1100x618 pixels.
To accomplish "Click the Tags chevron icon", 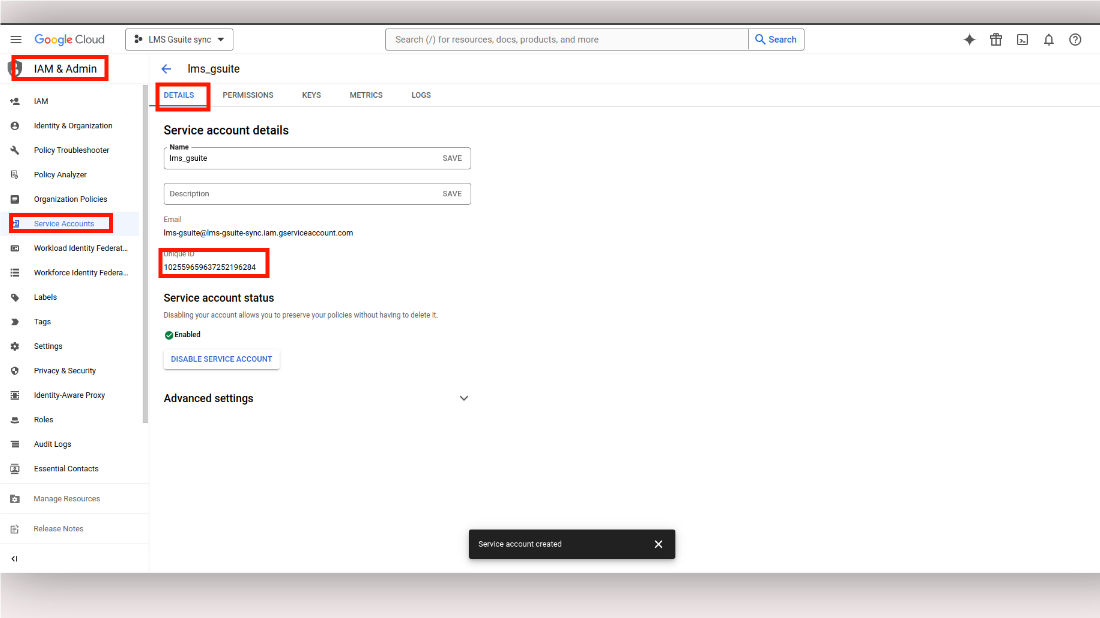I will coord(15,322).
